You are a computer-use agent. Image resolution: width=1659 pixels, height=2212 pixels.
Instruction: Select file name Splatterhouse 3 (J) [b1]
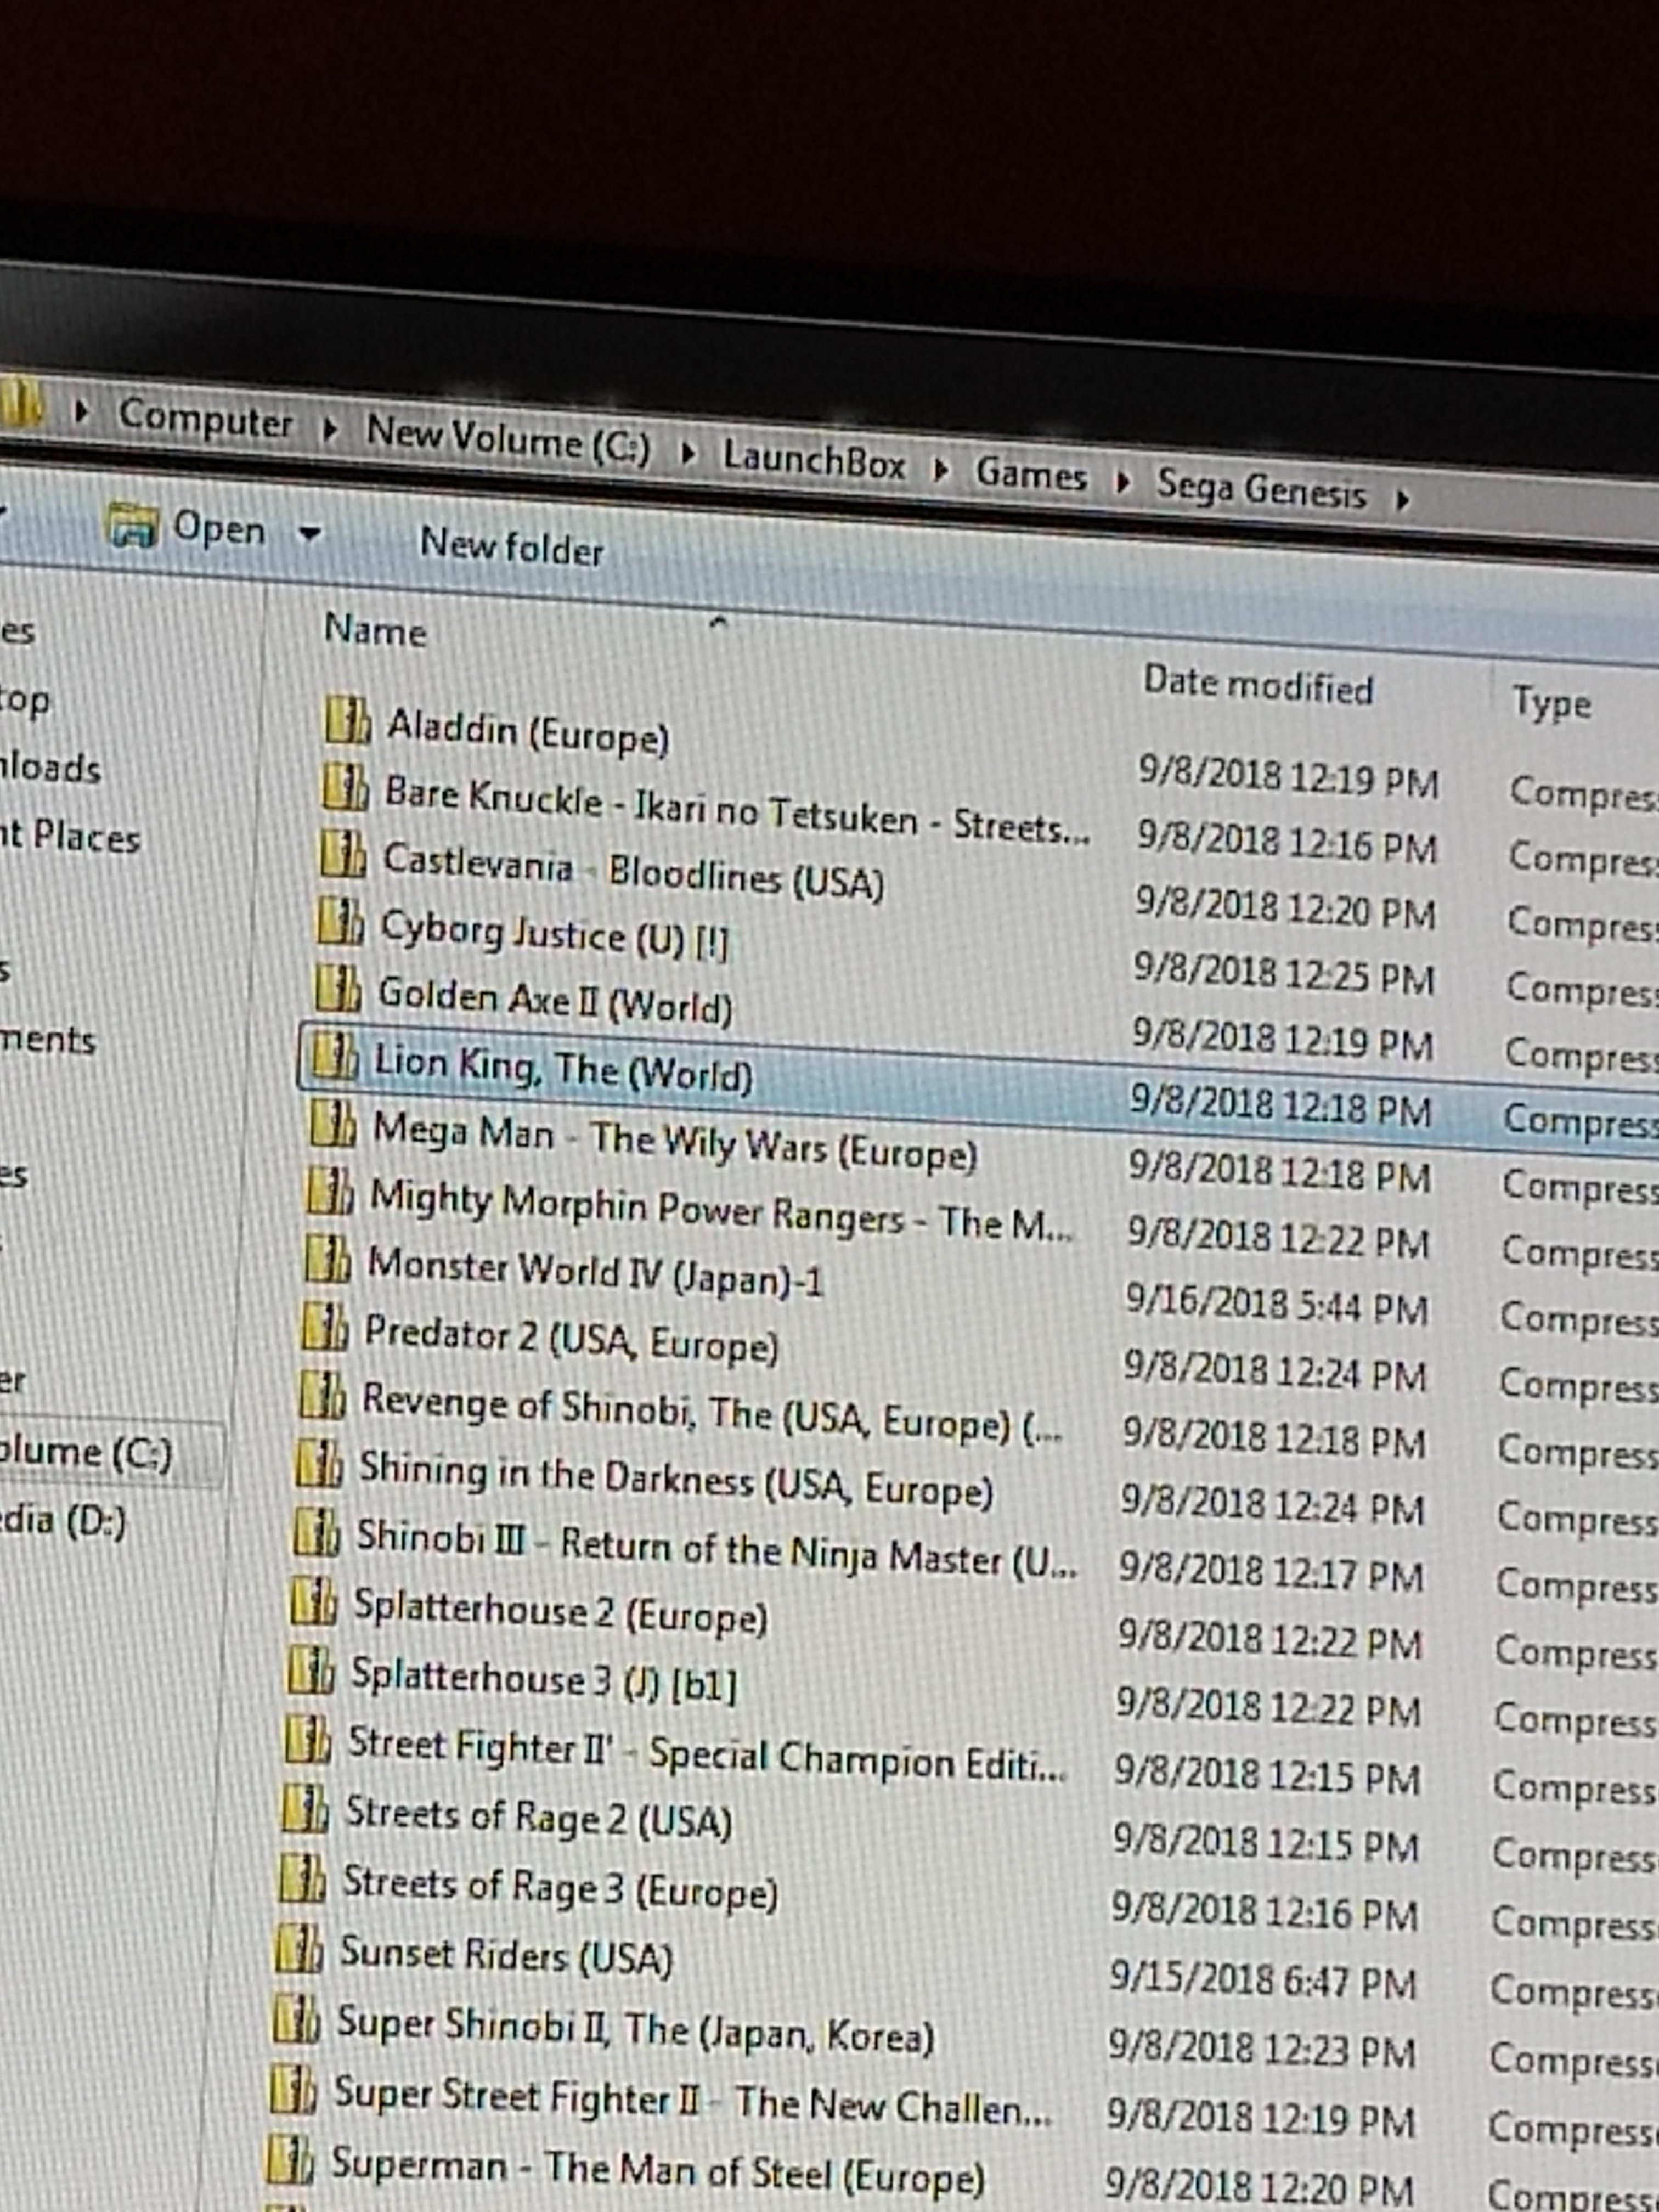[x=544, y=1680]
